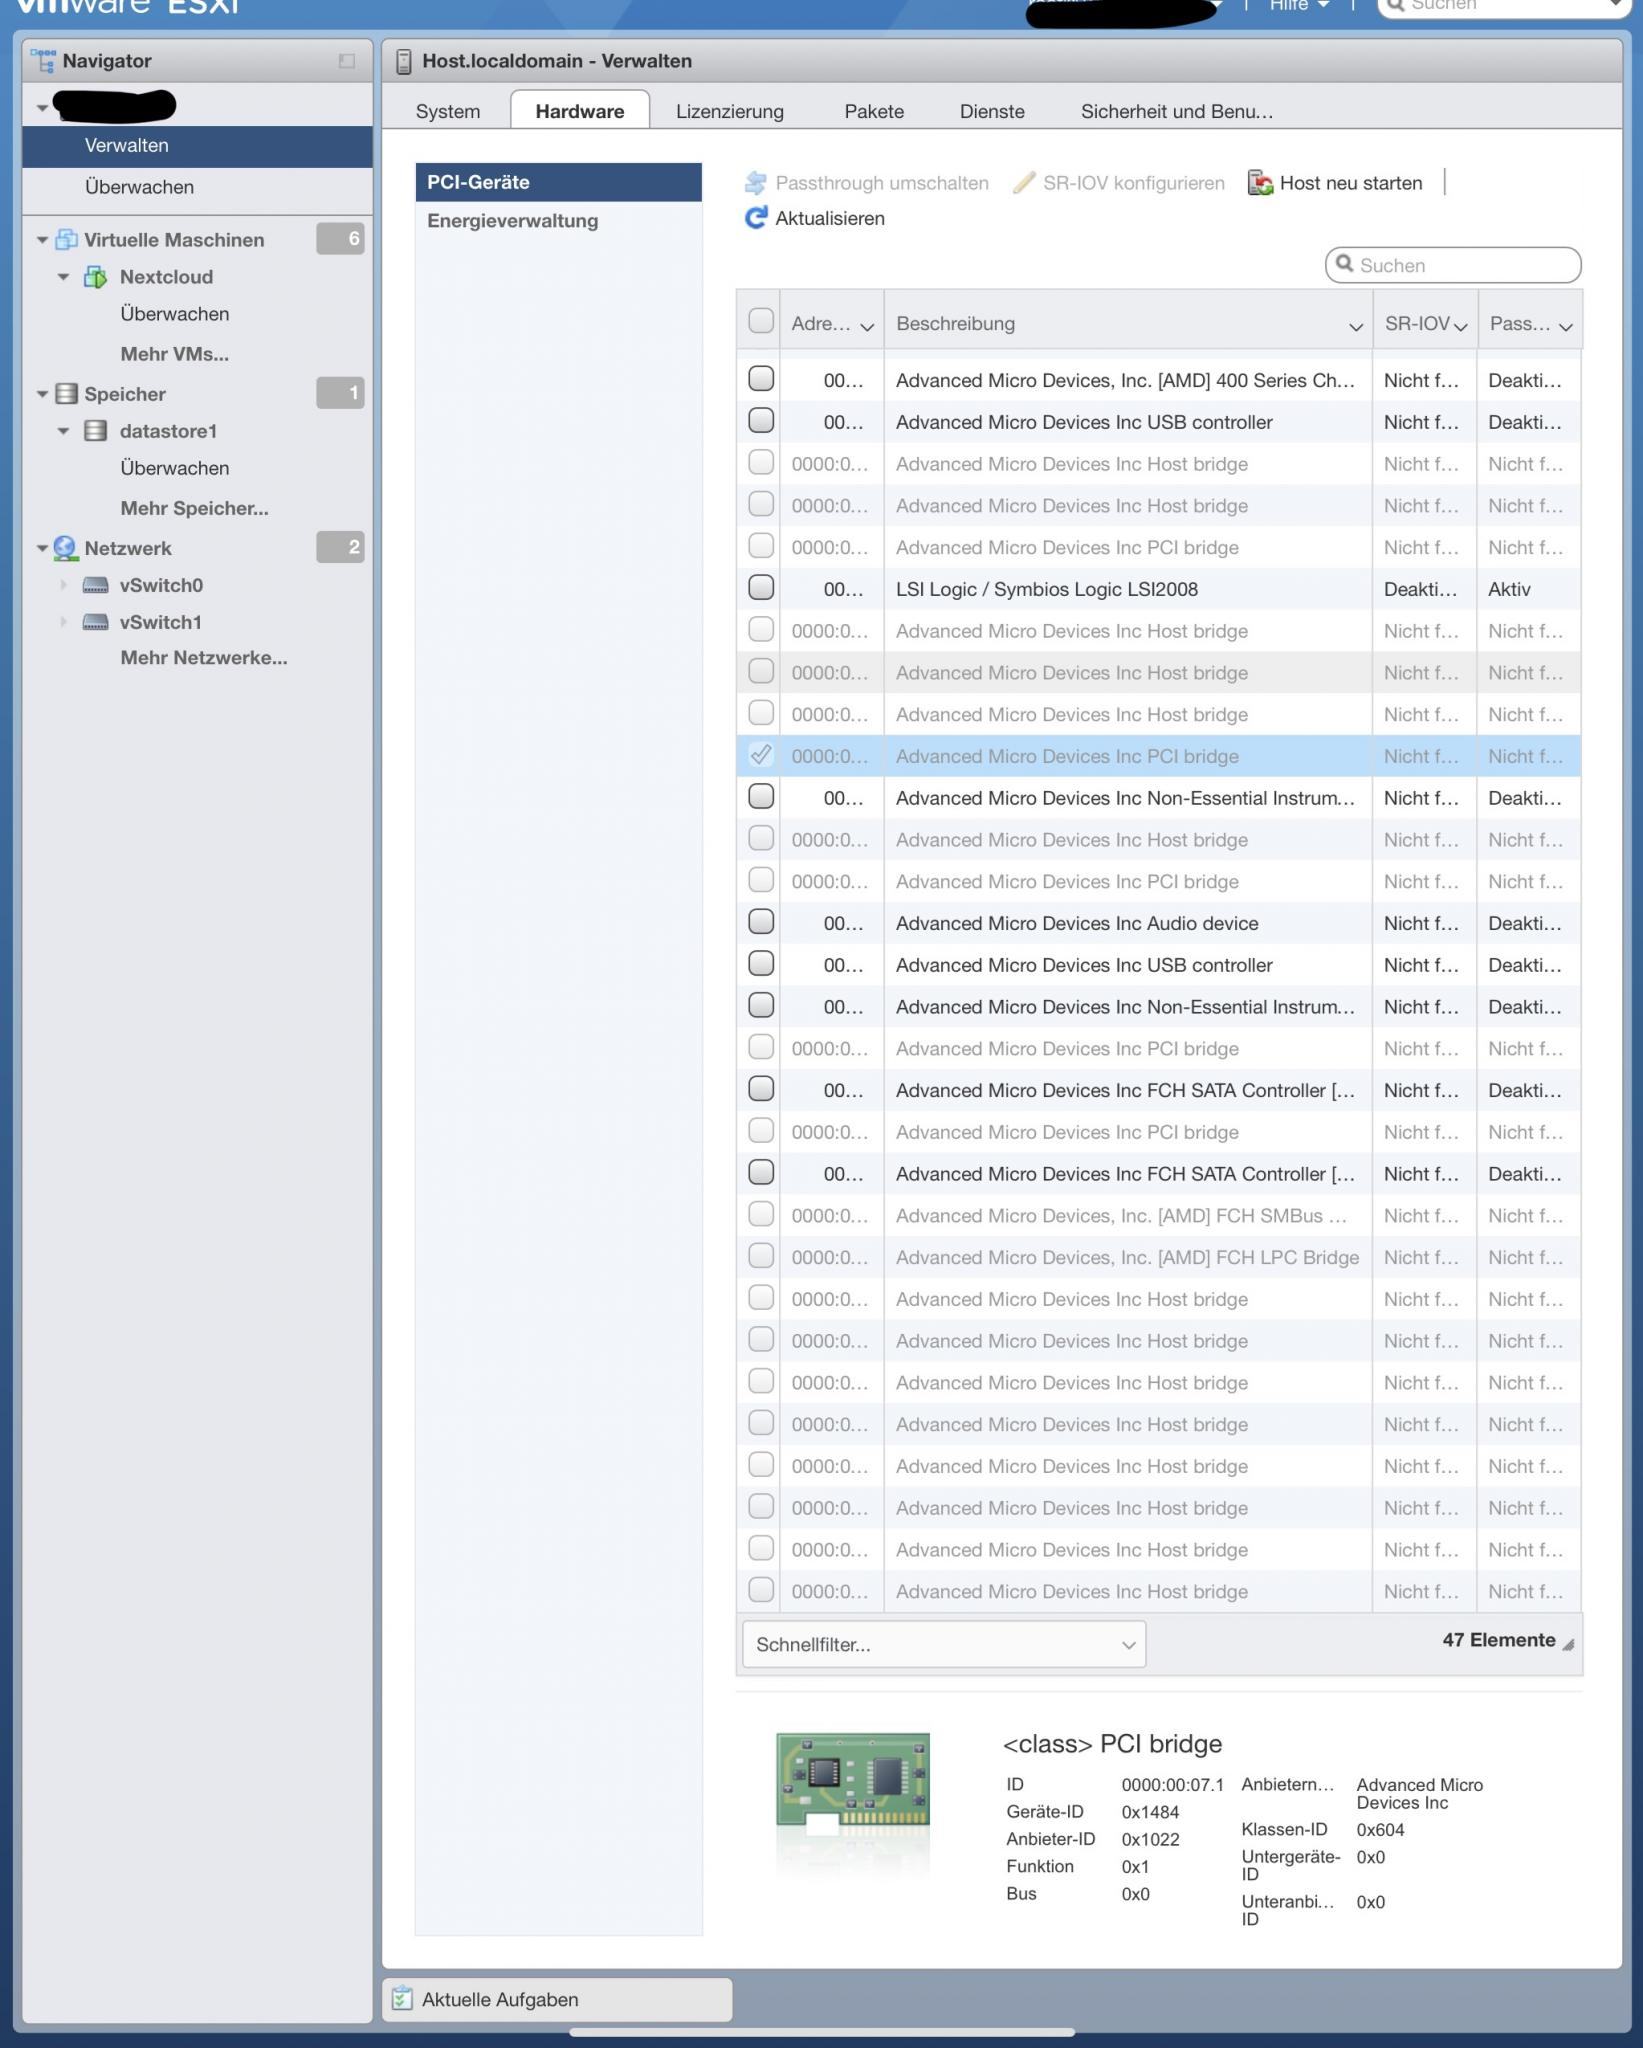
Task: Collapse the Speicher tree node
Action: [42, 394]
